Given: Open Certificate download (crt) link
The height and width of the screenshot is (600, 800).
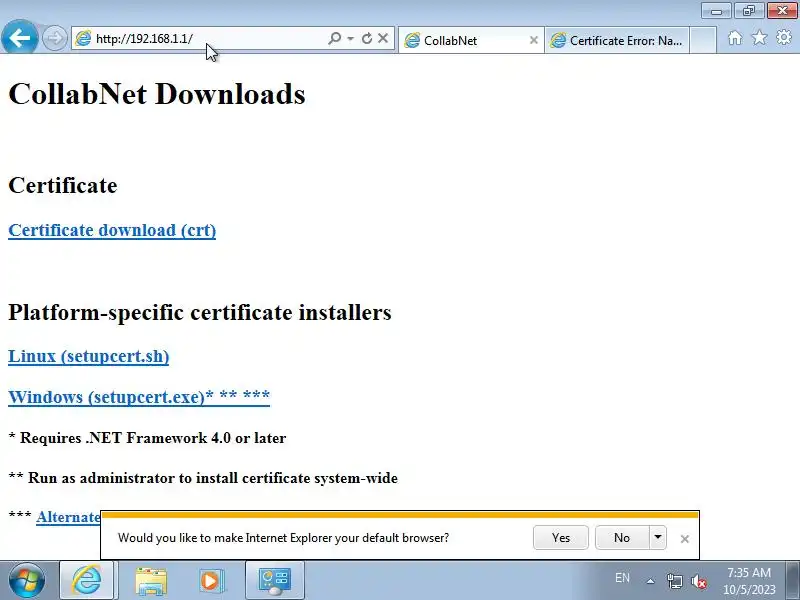Looking at the screenshot, I should 112,230.
